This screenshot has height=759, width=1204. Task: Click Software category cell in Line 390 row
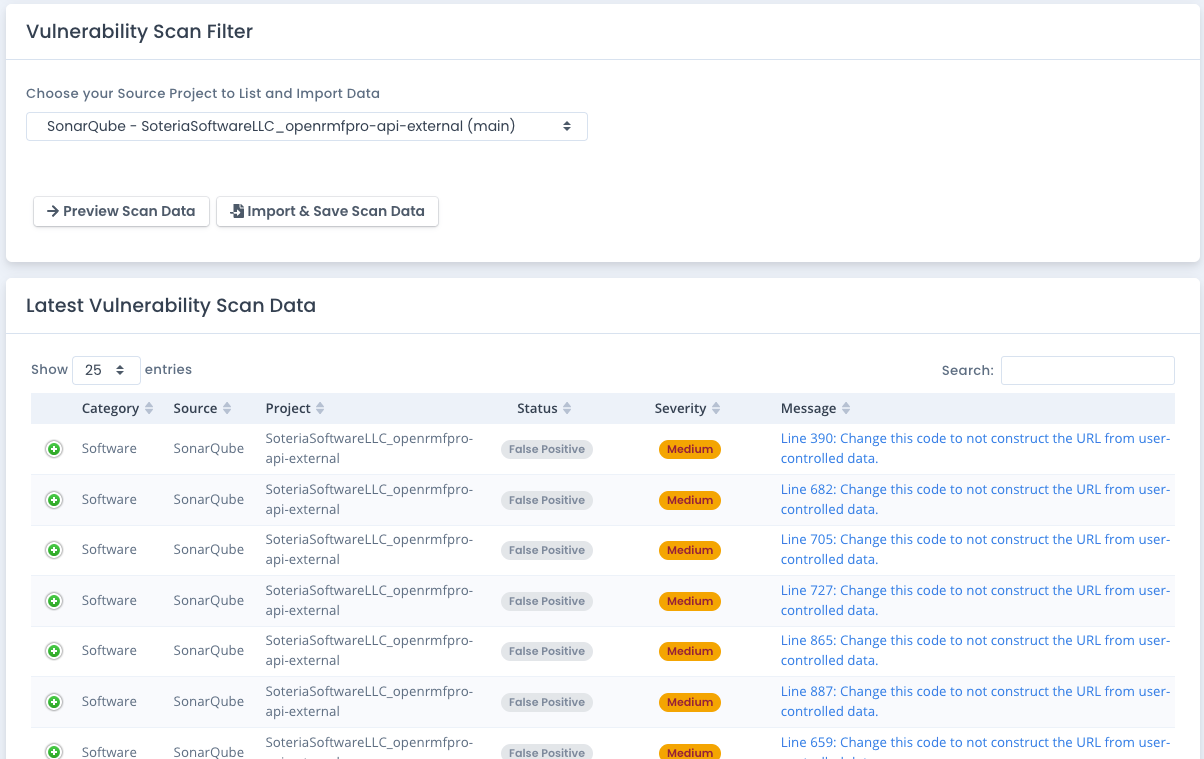pos(109,448)
